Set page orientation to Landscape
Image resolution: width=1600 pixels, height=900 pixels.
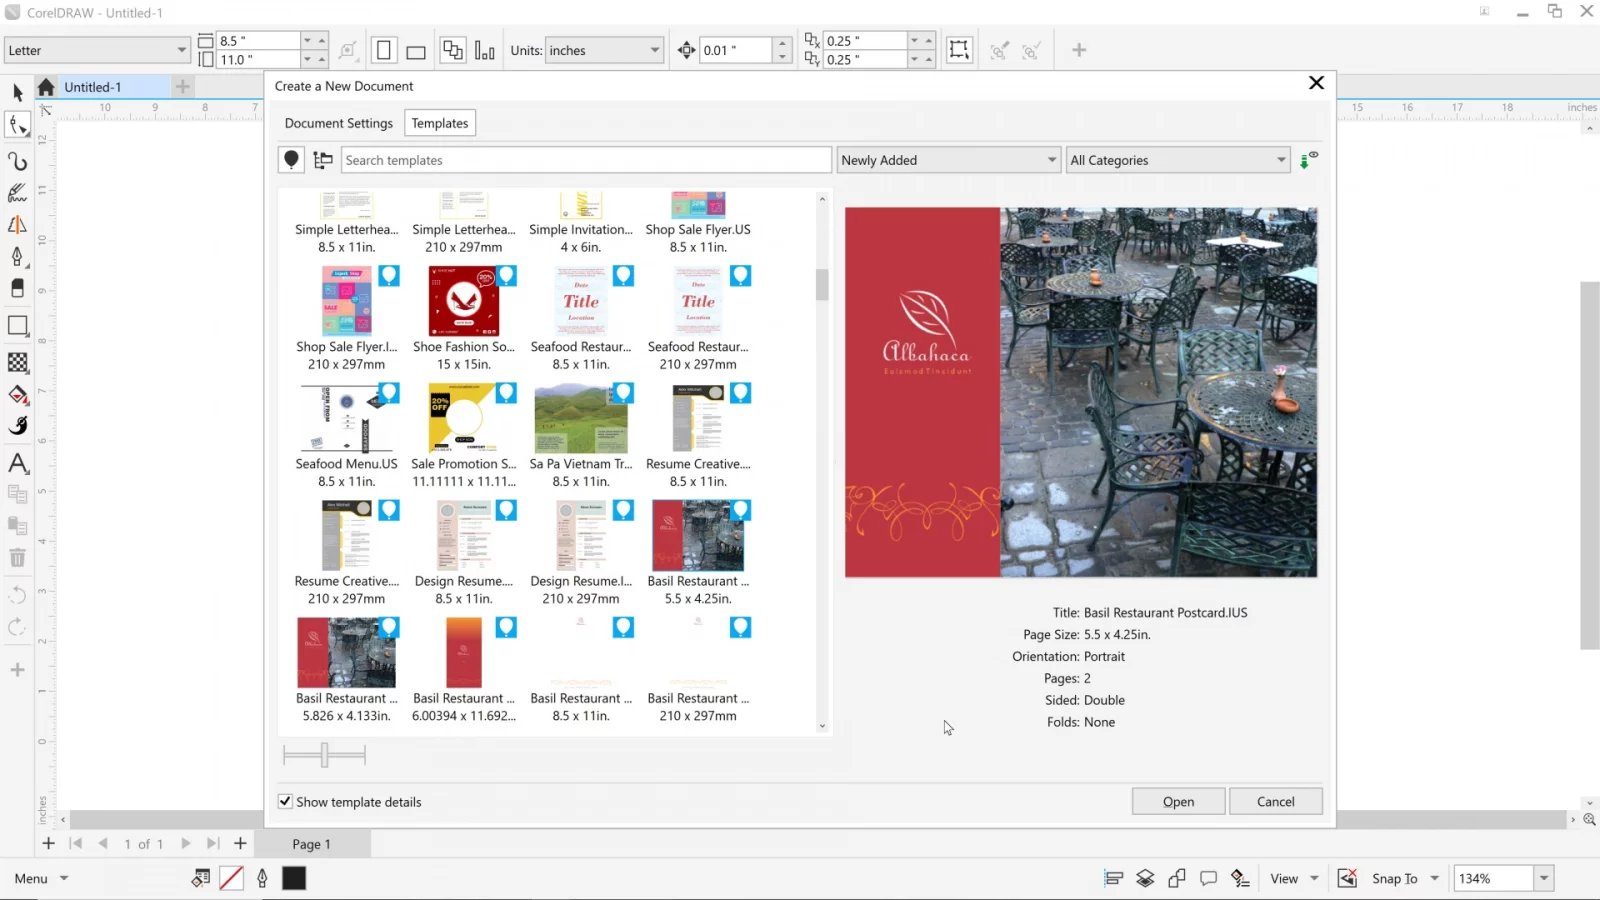click(415, 50)
